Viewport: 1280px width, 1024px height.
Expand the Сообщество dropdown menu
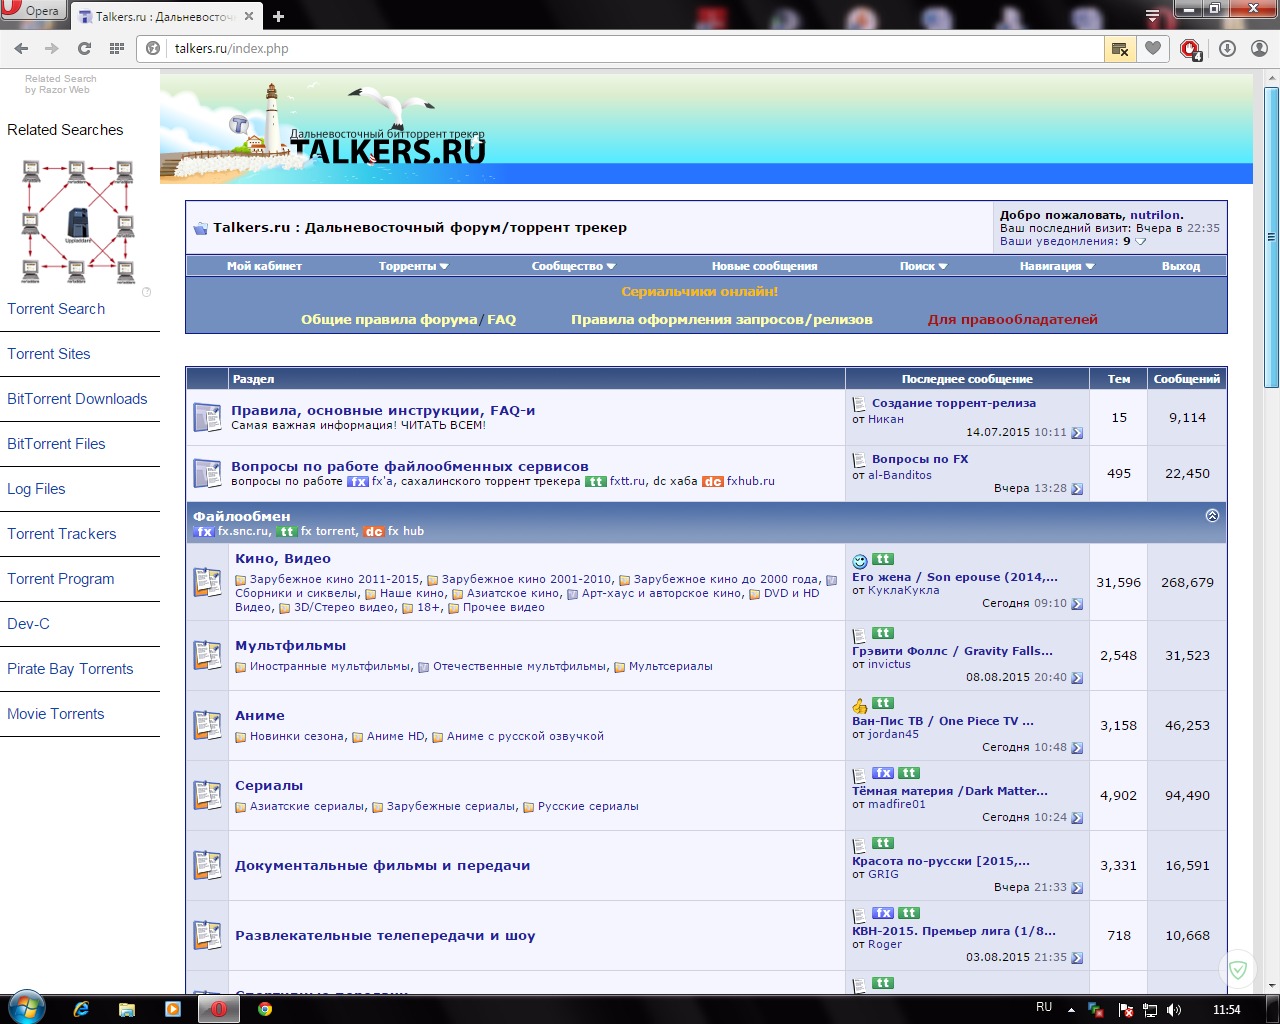(x=573, y=266)
